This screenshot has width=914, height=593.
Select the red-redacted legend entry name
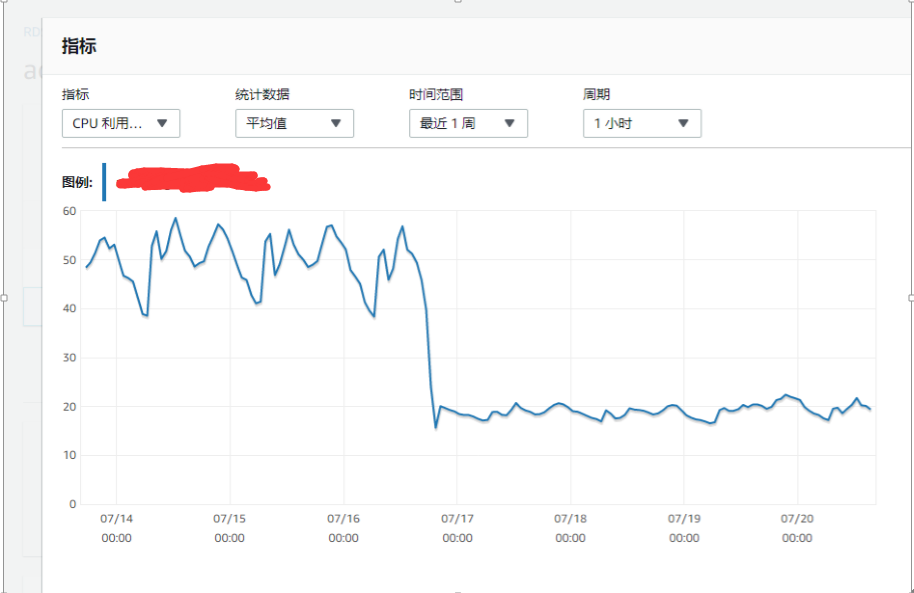(x=192, y=179)
